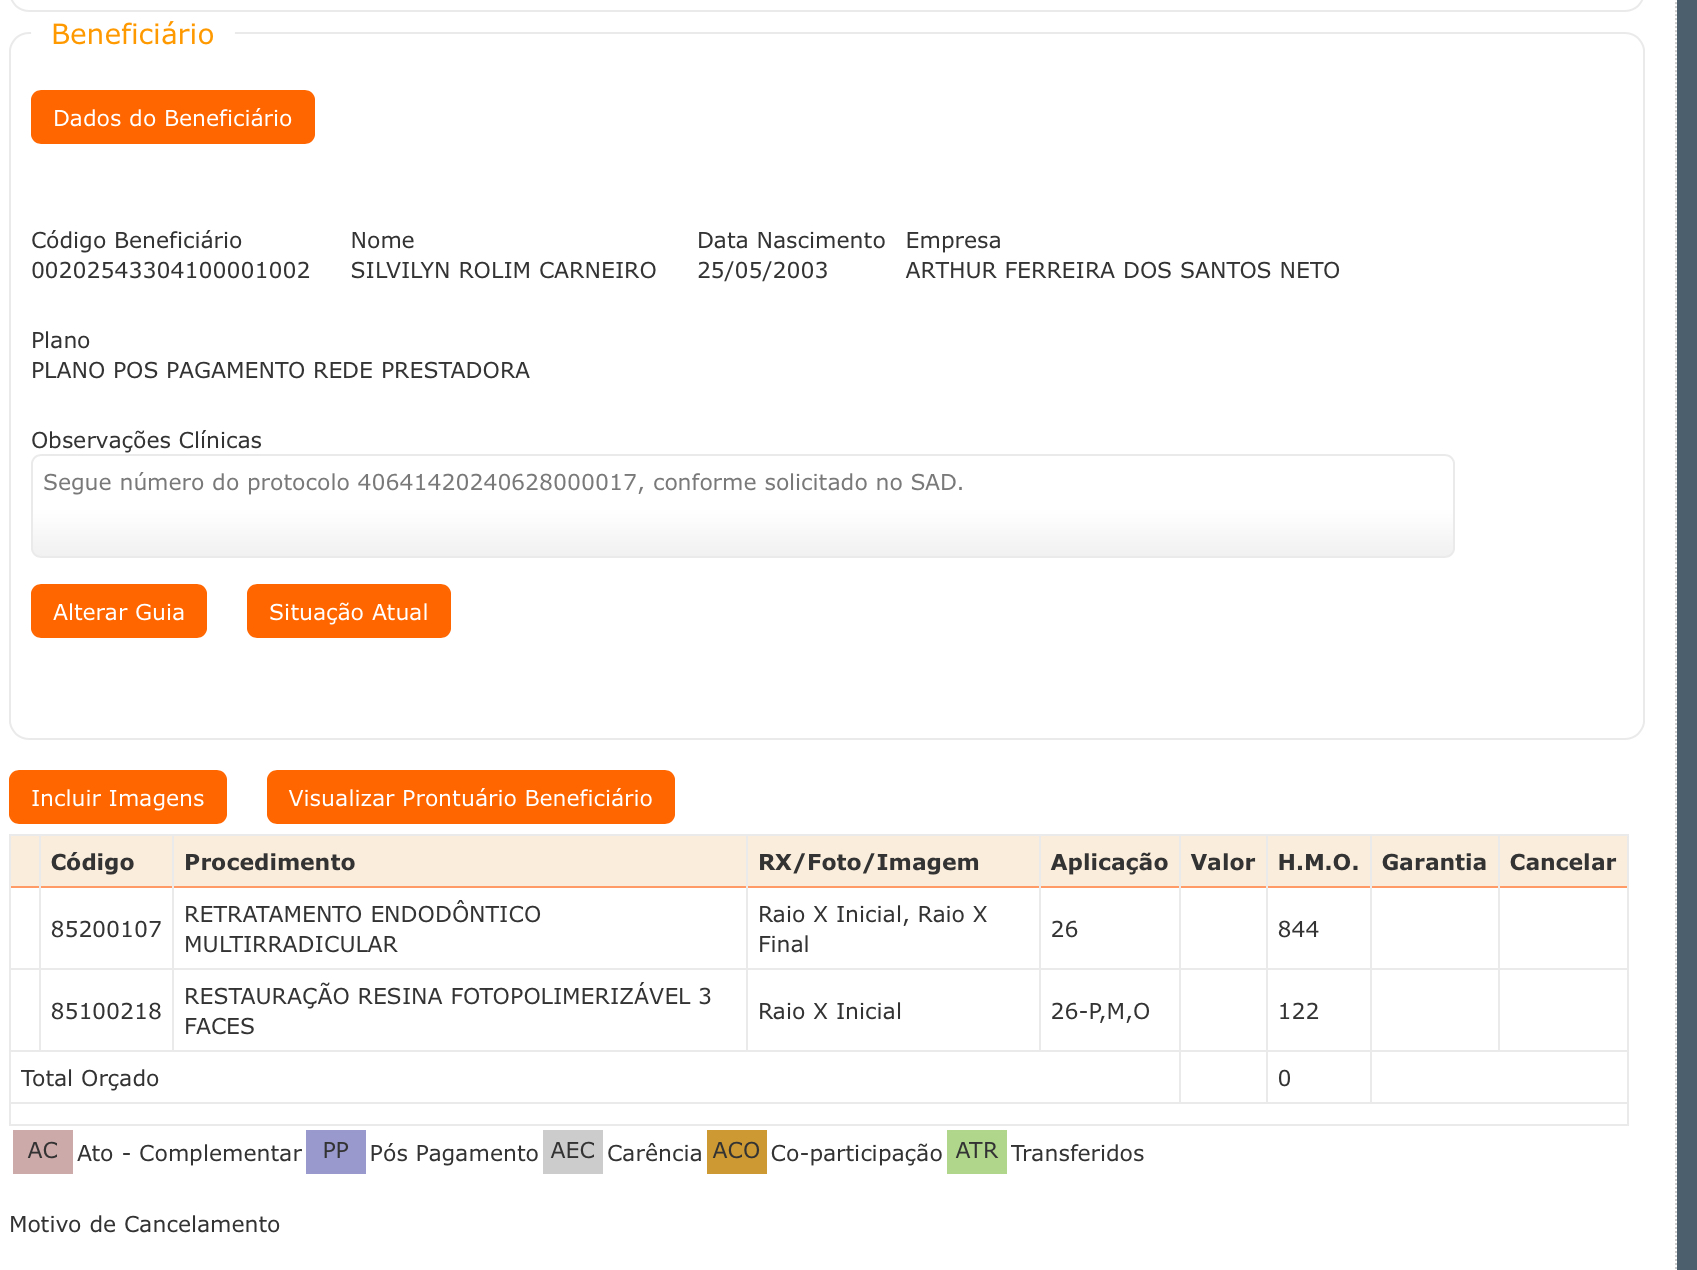
Task: Click the Dados do Beneficiário button
Action: click(172, 118)
